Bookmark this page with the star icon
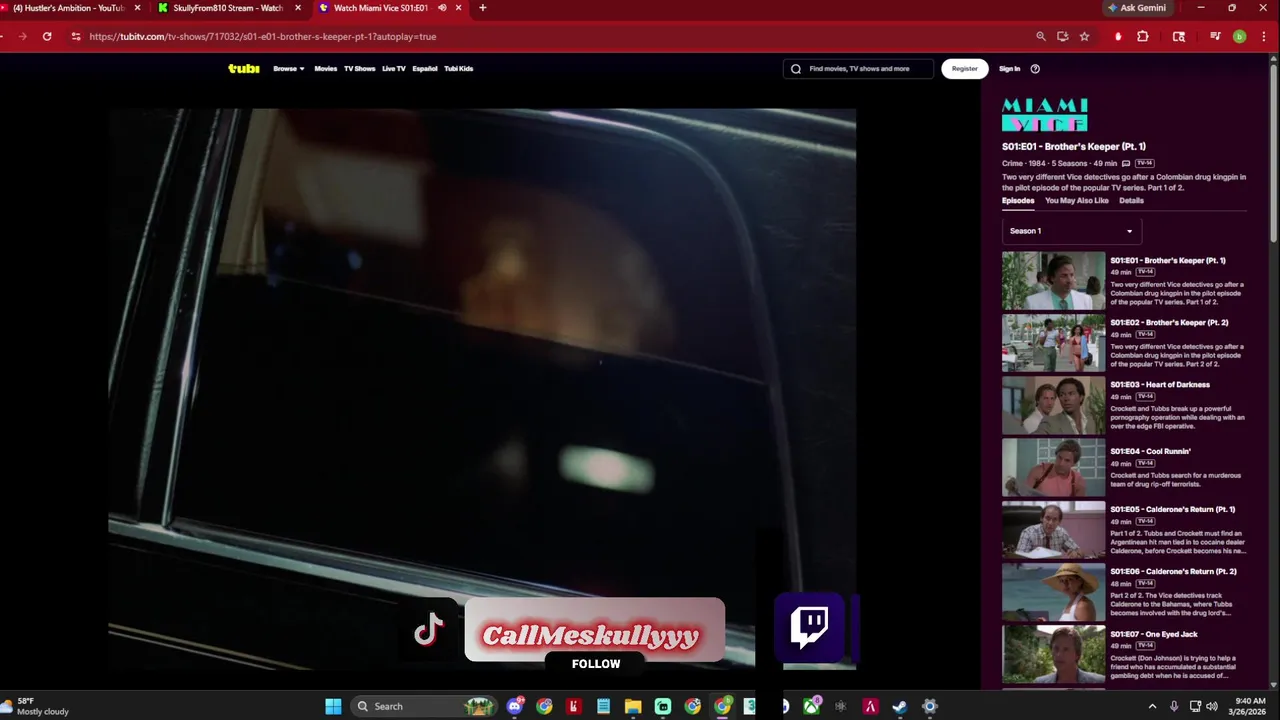The width and height of the screenshot is (1280, 720). (1085, 36)
